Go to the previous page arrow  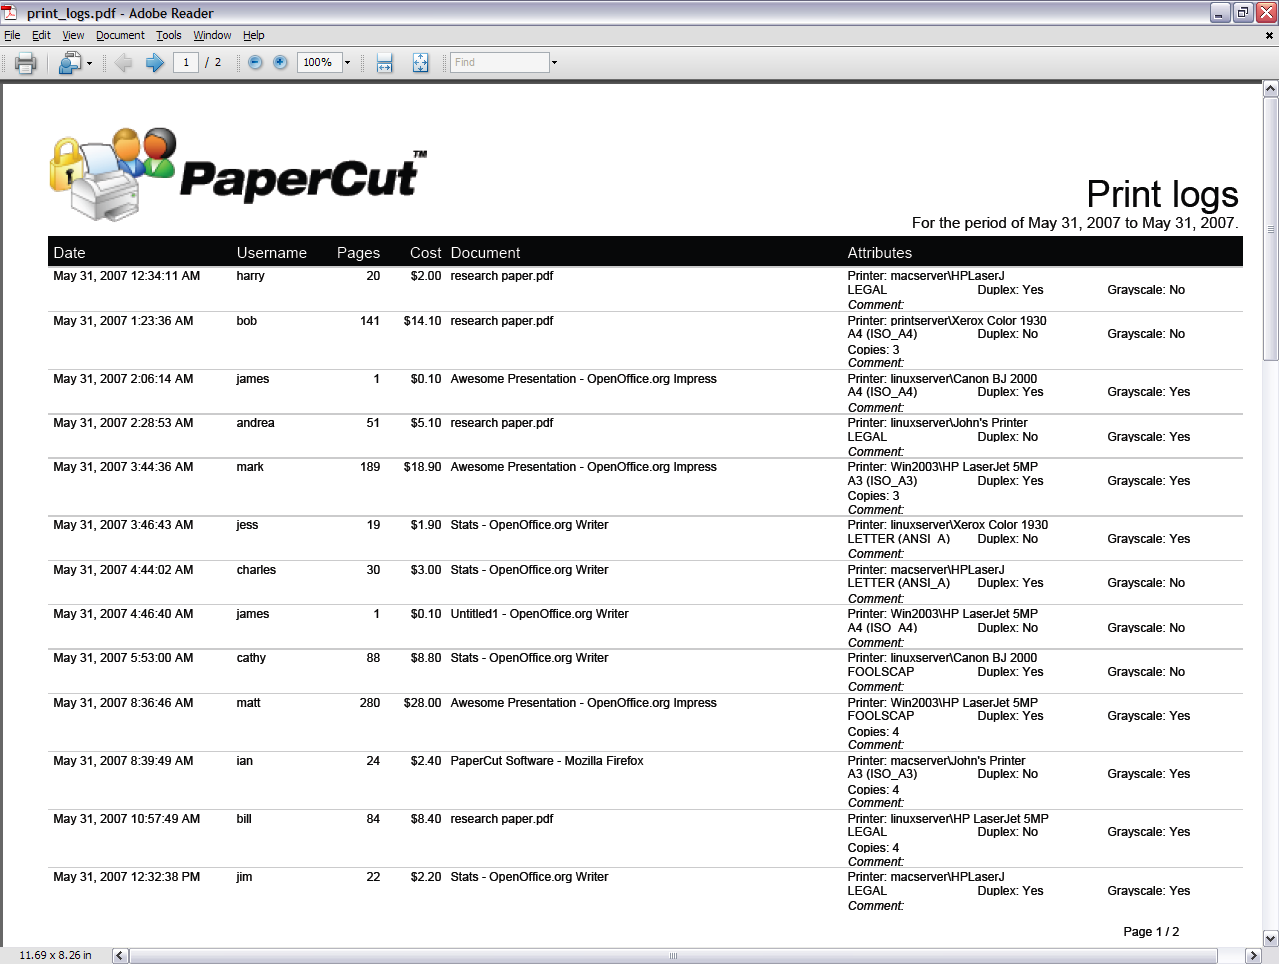tap(124, 63)
